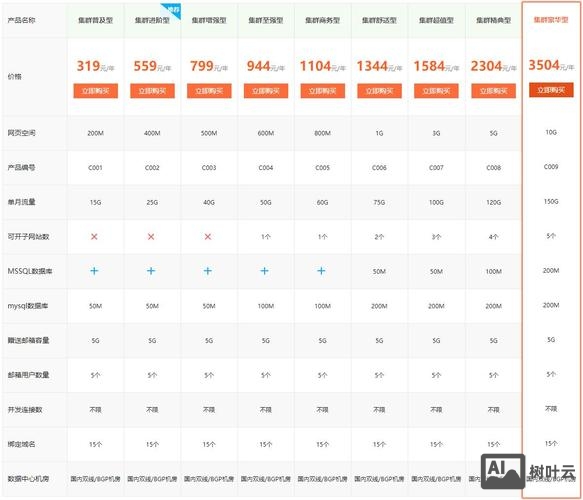583x500 pixels.
Task: Click the red X under the 799元 plan's sub-site row
Action: pyautogui.click(x=208, y=236)
